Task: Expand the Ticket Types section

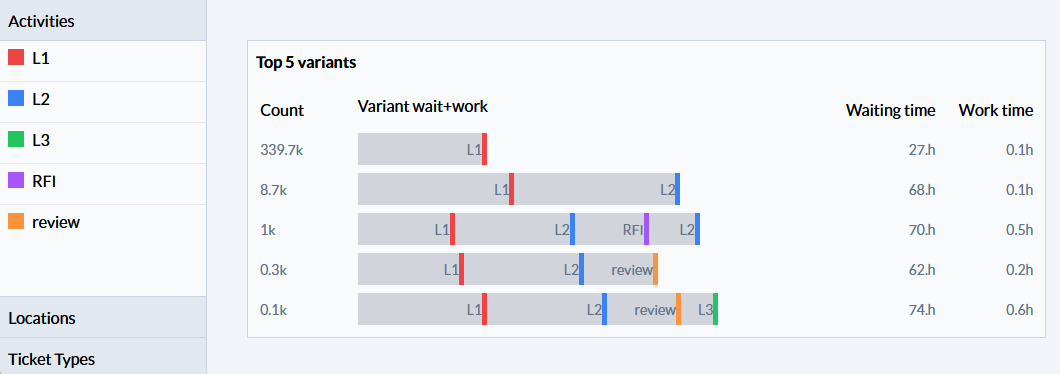Action: click(103, 356)
